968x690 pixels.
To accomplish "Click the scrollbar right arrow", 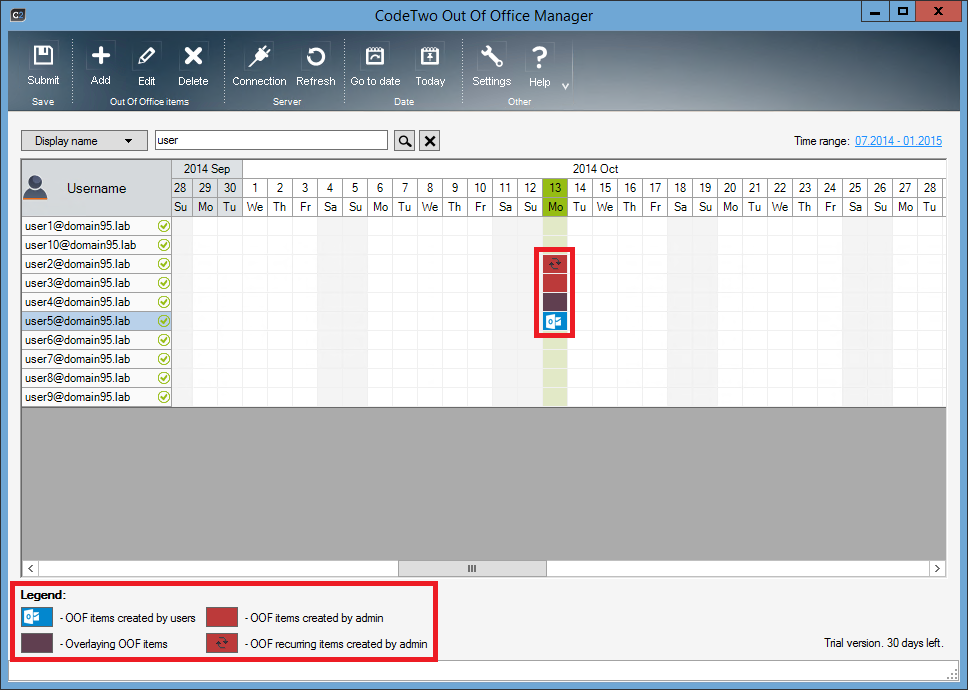I will click(937, 568).
